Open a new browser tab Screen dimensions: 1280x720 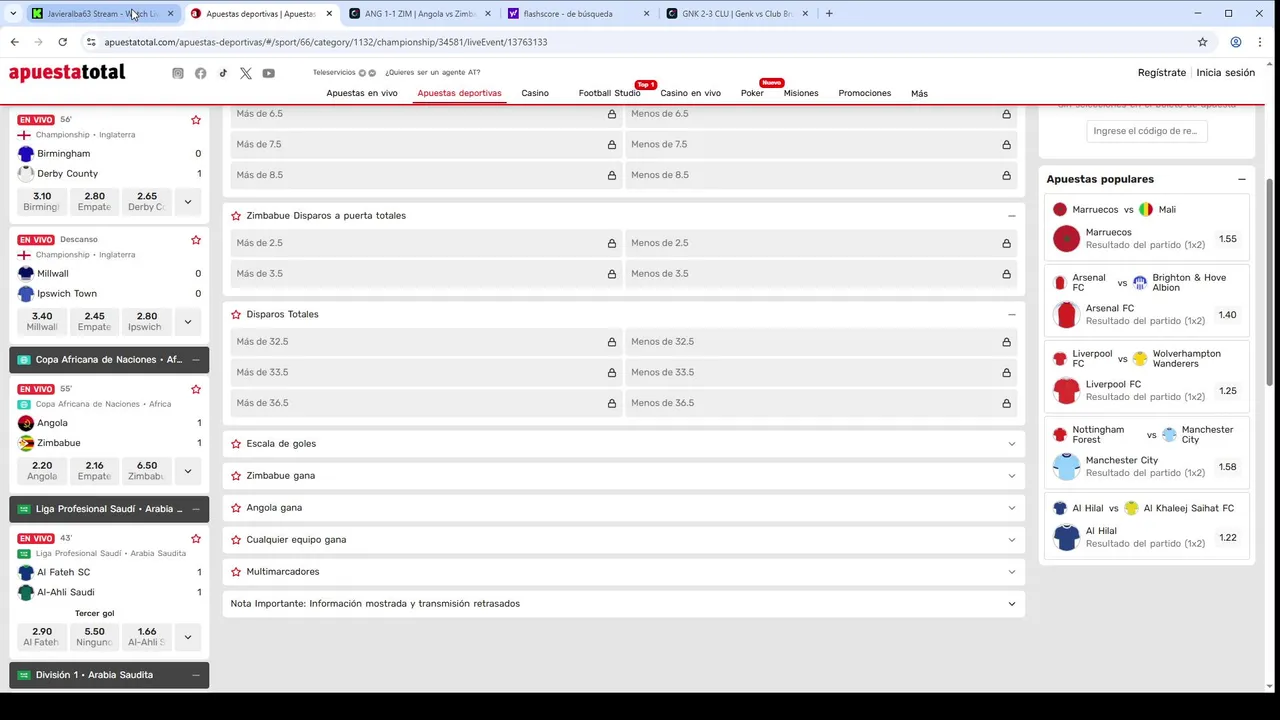click(829, 13)
